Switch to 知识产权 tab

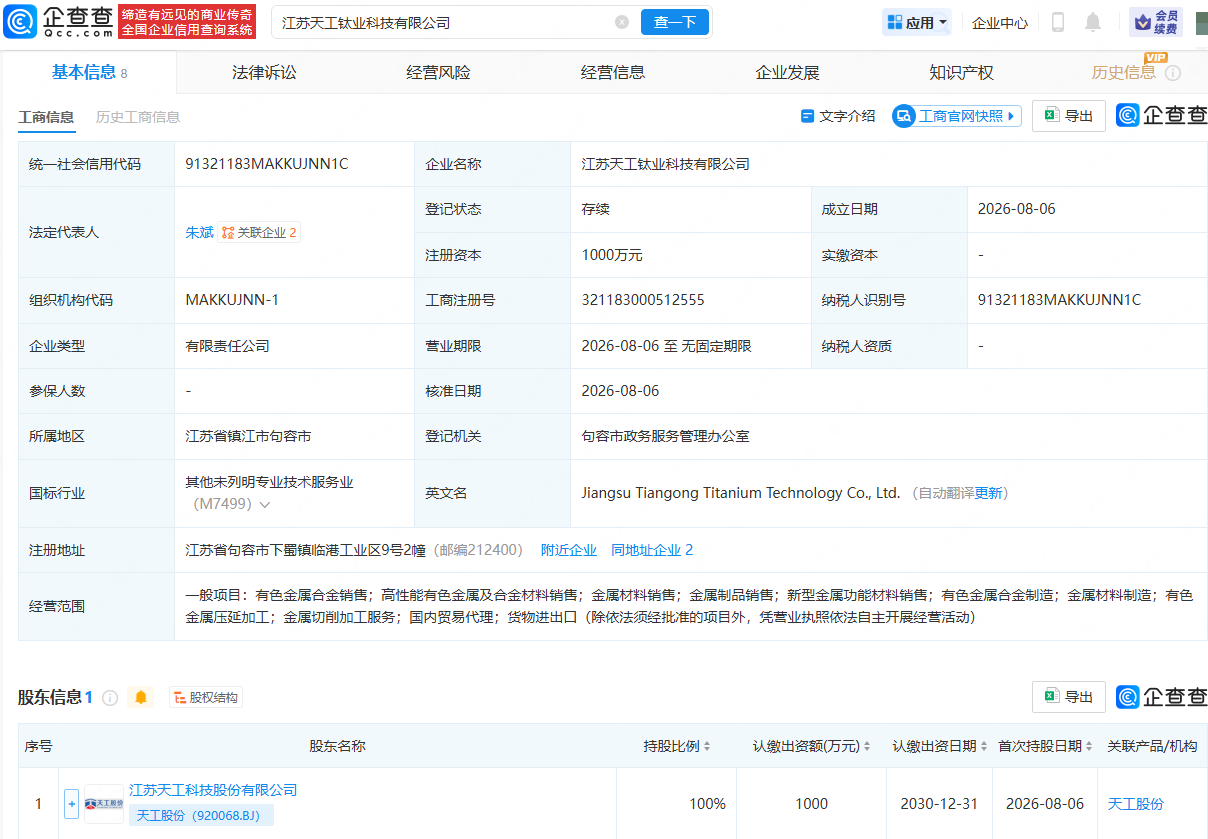961,72
